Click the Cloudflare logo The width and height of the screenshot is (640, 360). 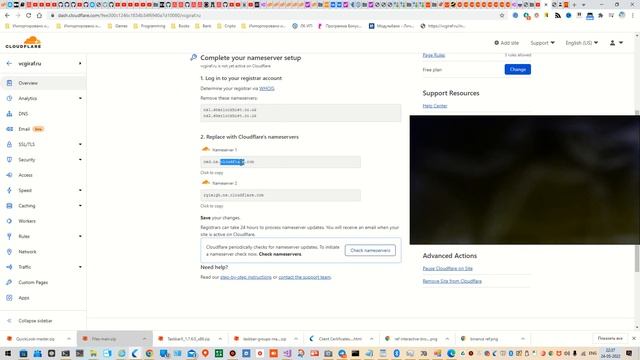point(23,42)
